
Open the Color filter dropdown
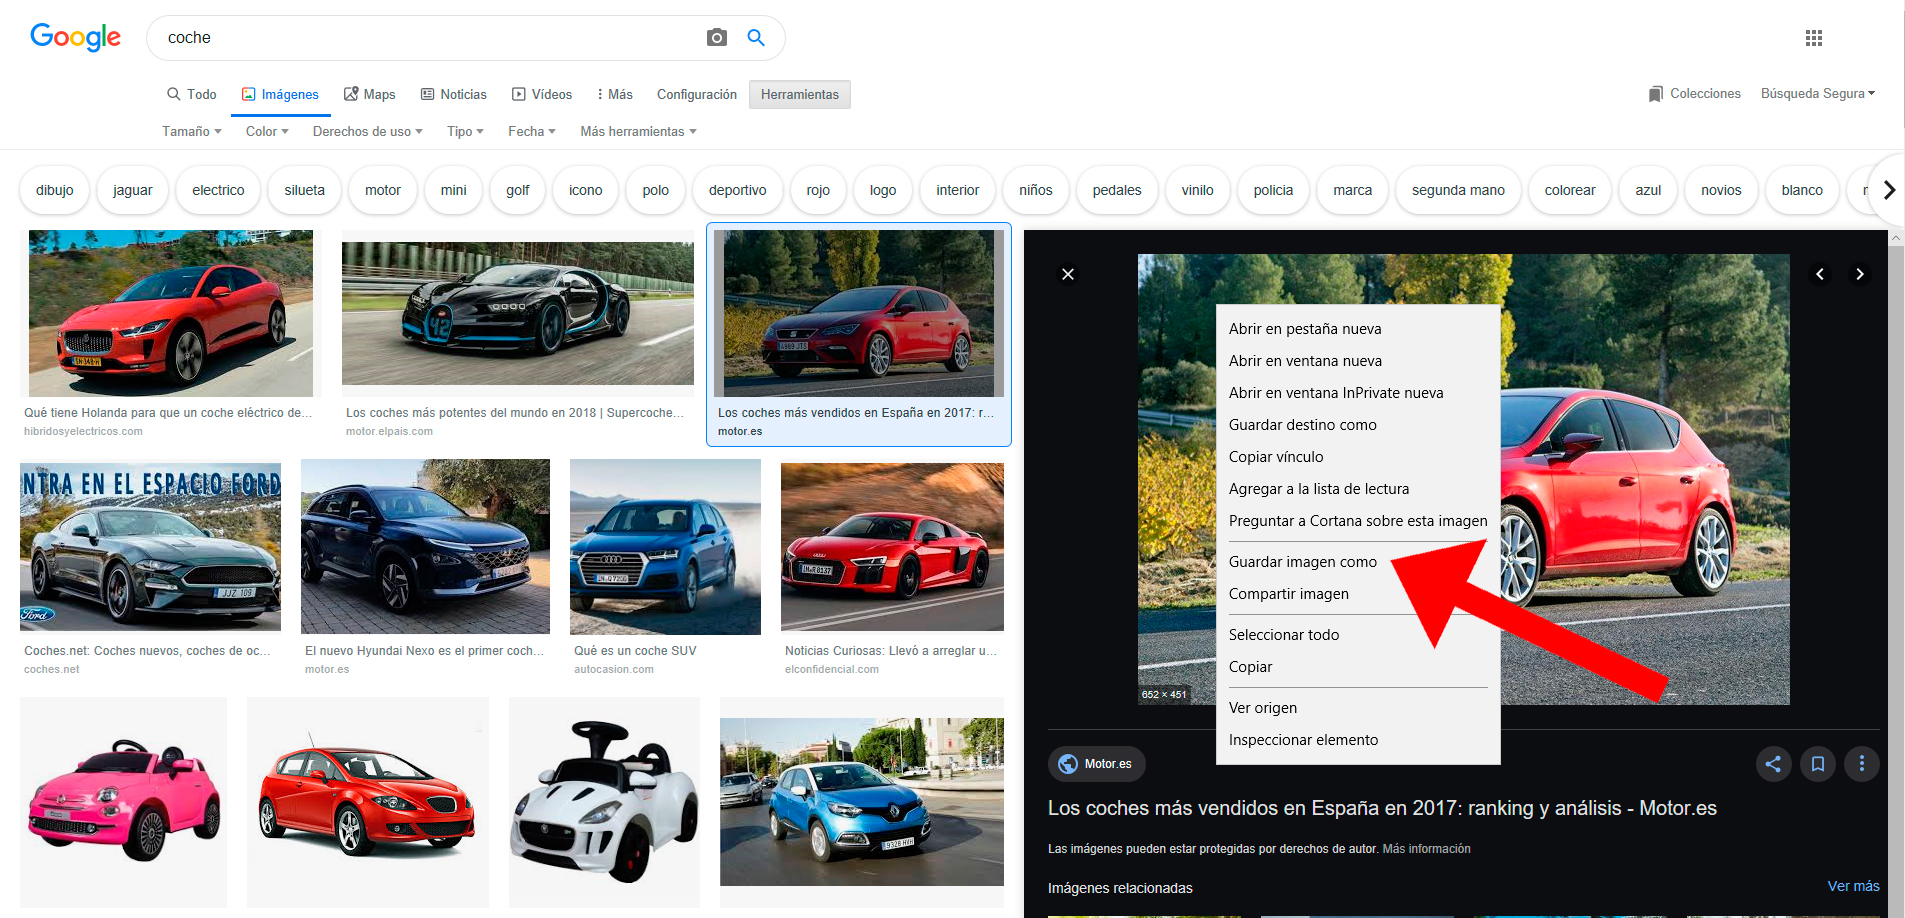click(265, 131)
